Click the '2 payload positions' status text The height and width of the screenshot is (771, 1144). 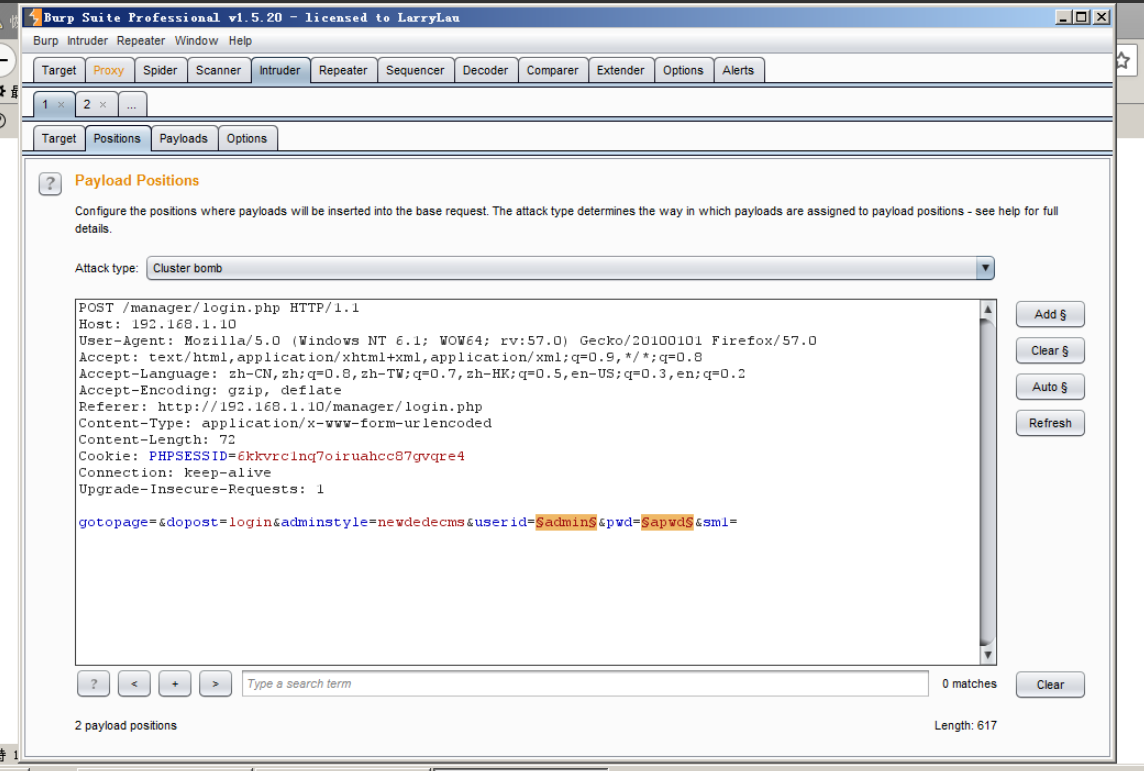click(x=125, y=726)
